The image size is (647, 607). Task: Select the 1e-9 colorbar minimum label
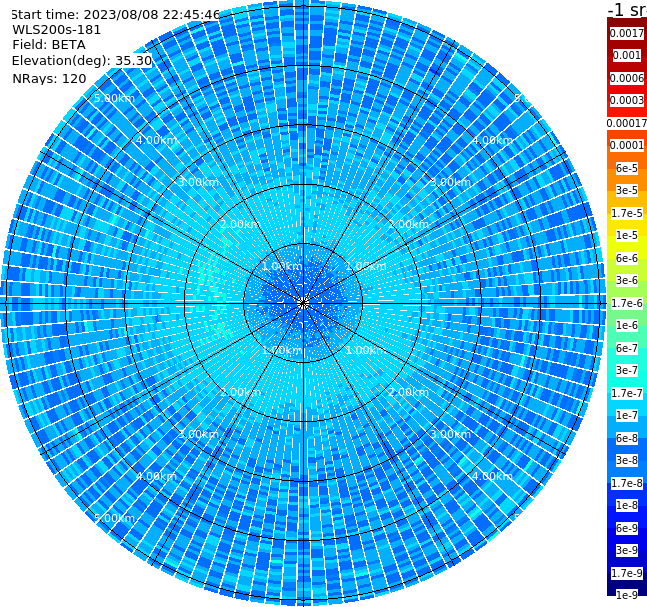click(627, 595)
